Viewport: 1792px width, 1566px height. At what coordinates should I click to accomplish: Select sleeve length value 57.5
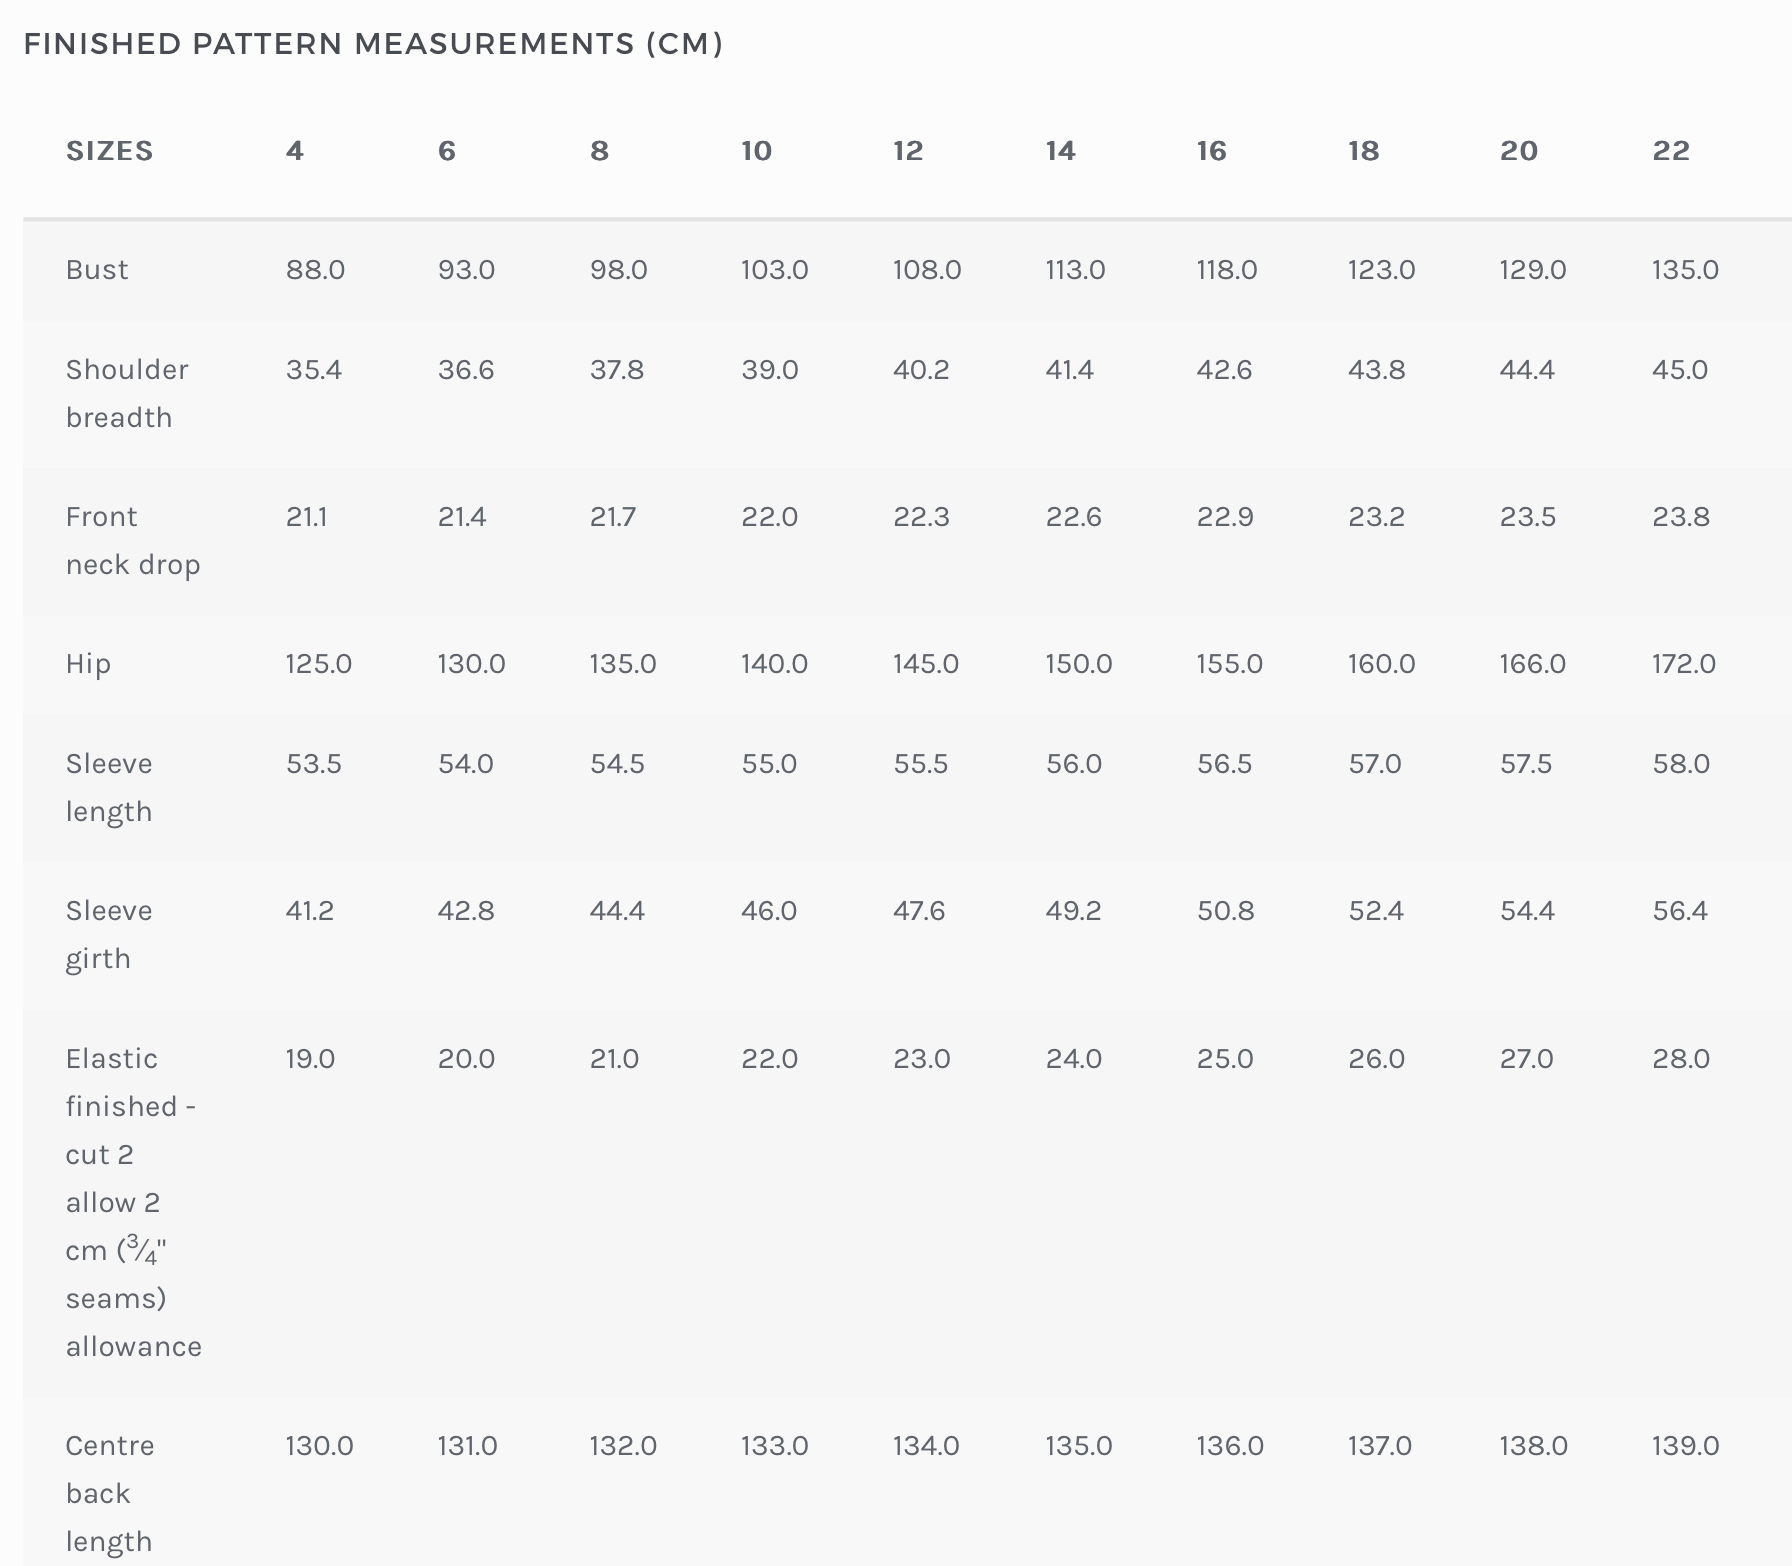tap(1526, 764)
